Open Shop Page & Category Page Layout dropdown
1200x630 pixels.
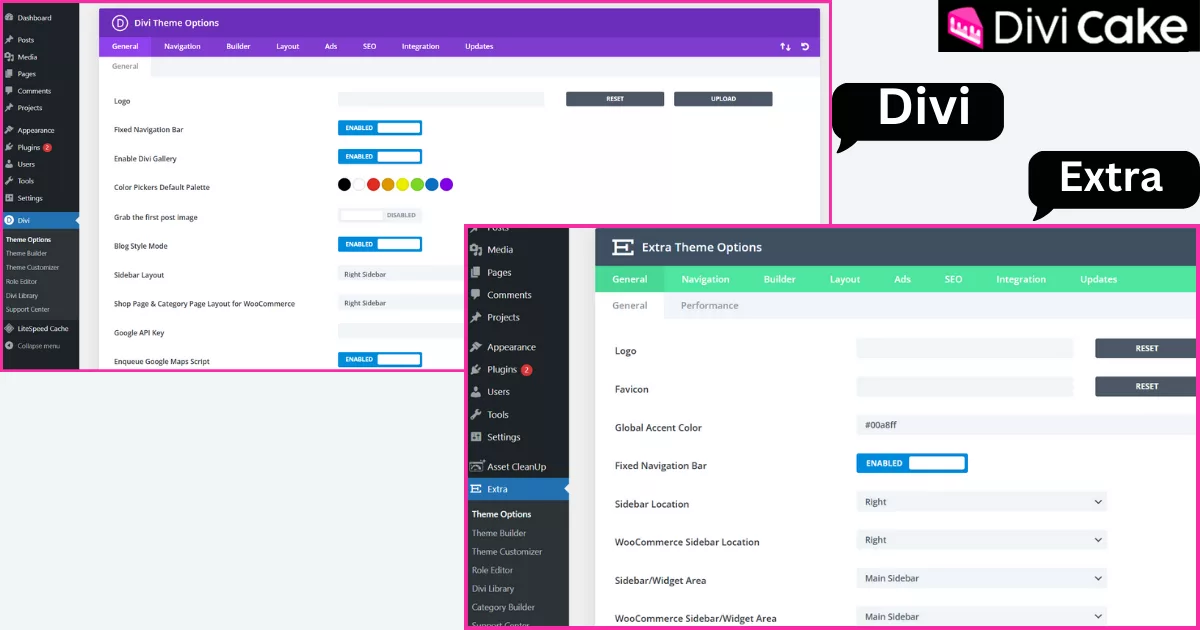402,303
